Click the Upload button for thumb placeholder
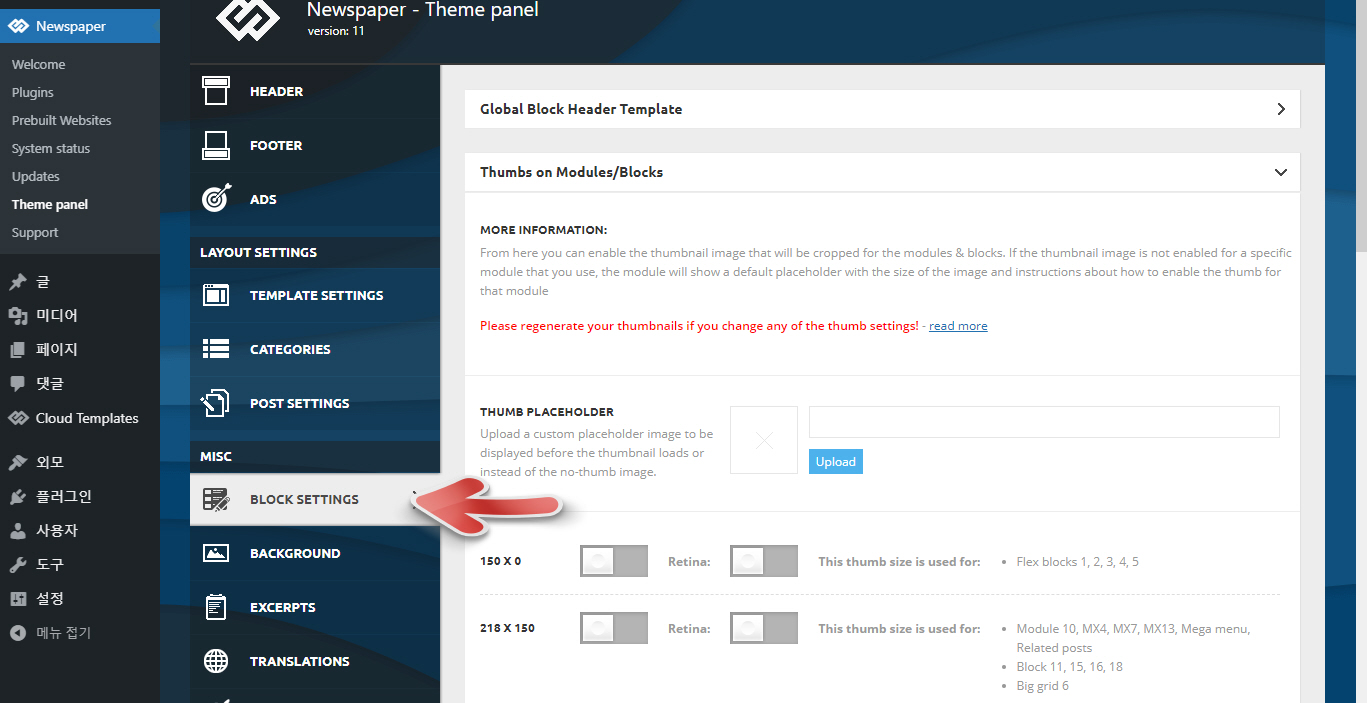The height and width of the screenshot is (703, 1367). coord(836,461)
